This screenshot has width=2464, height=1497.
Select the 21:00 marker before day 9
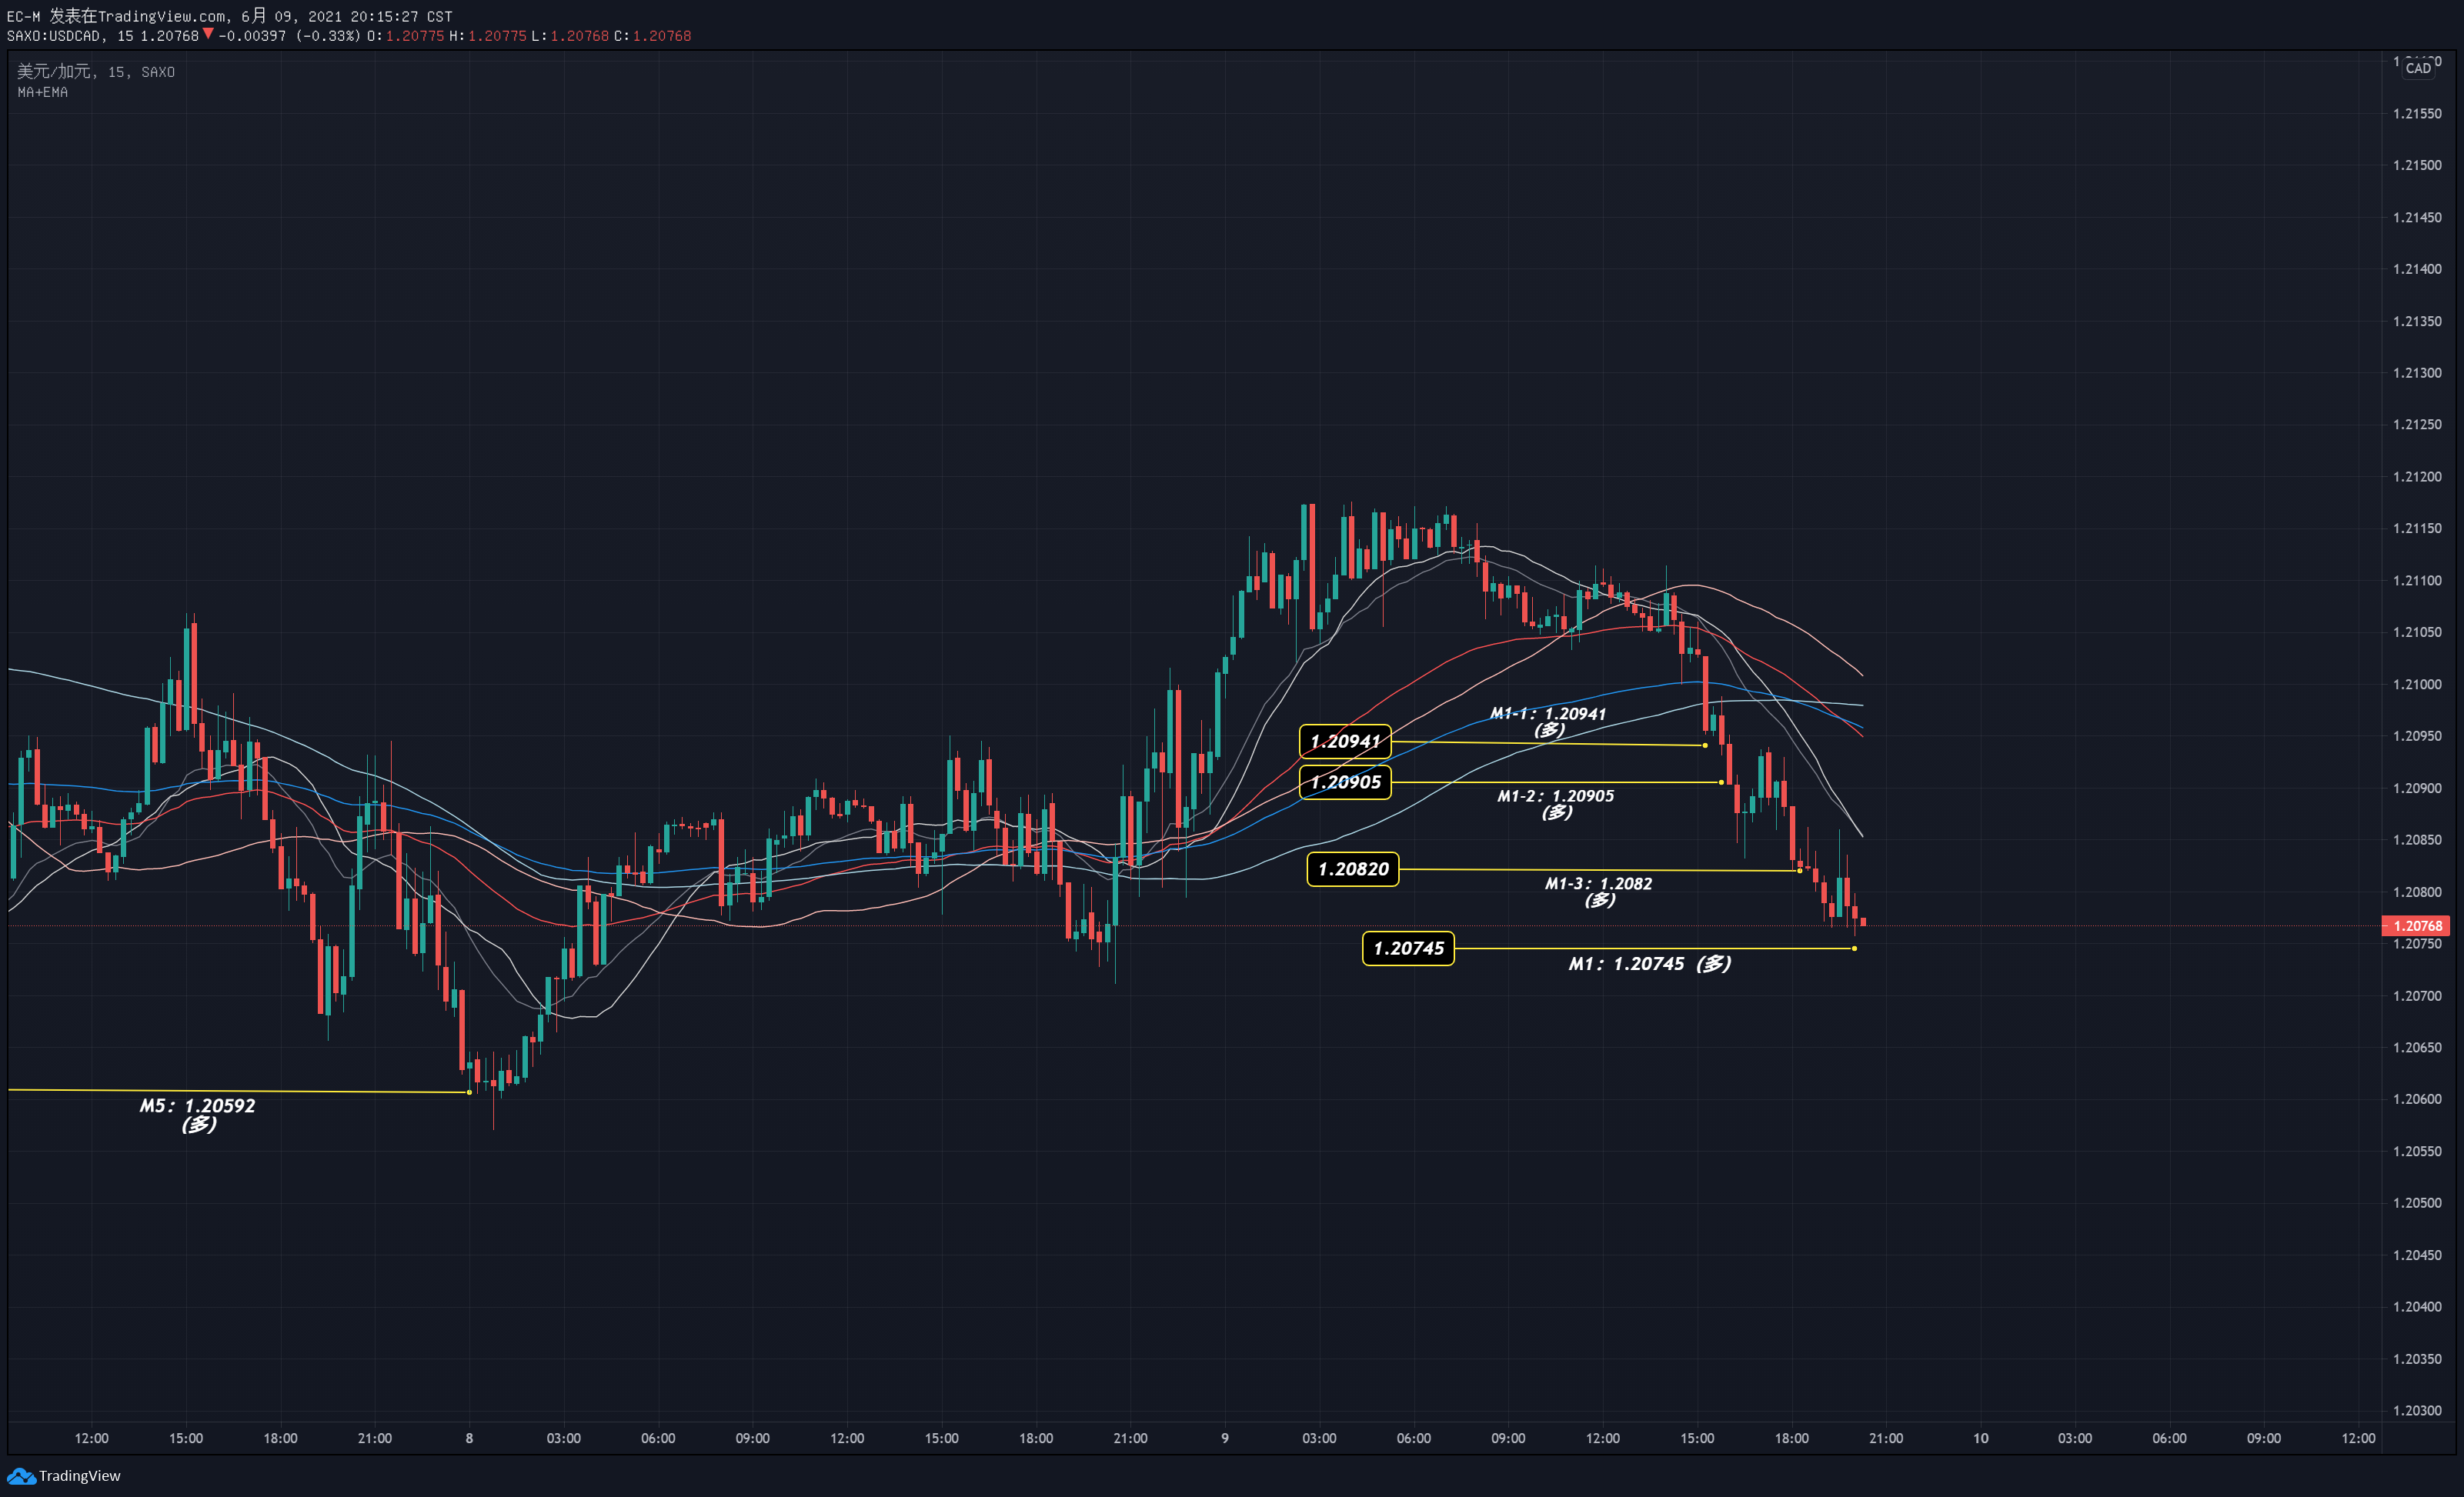tap(1130, 1438)
